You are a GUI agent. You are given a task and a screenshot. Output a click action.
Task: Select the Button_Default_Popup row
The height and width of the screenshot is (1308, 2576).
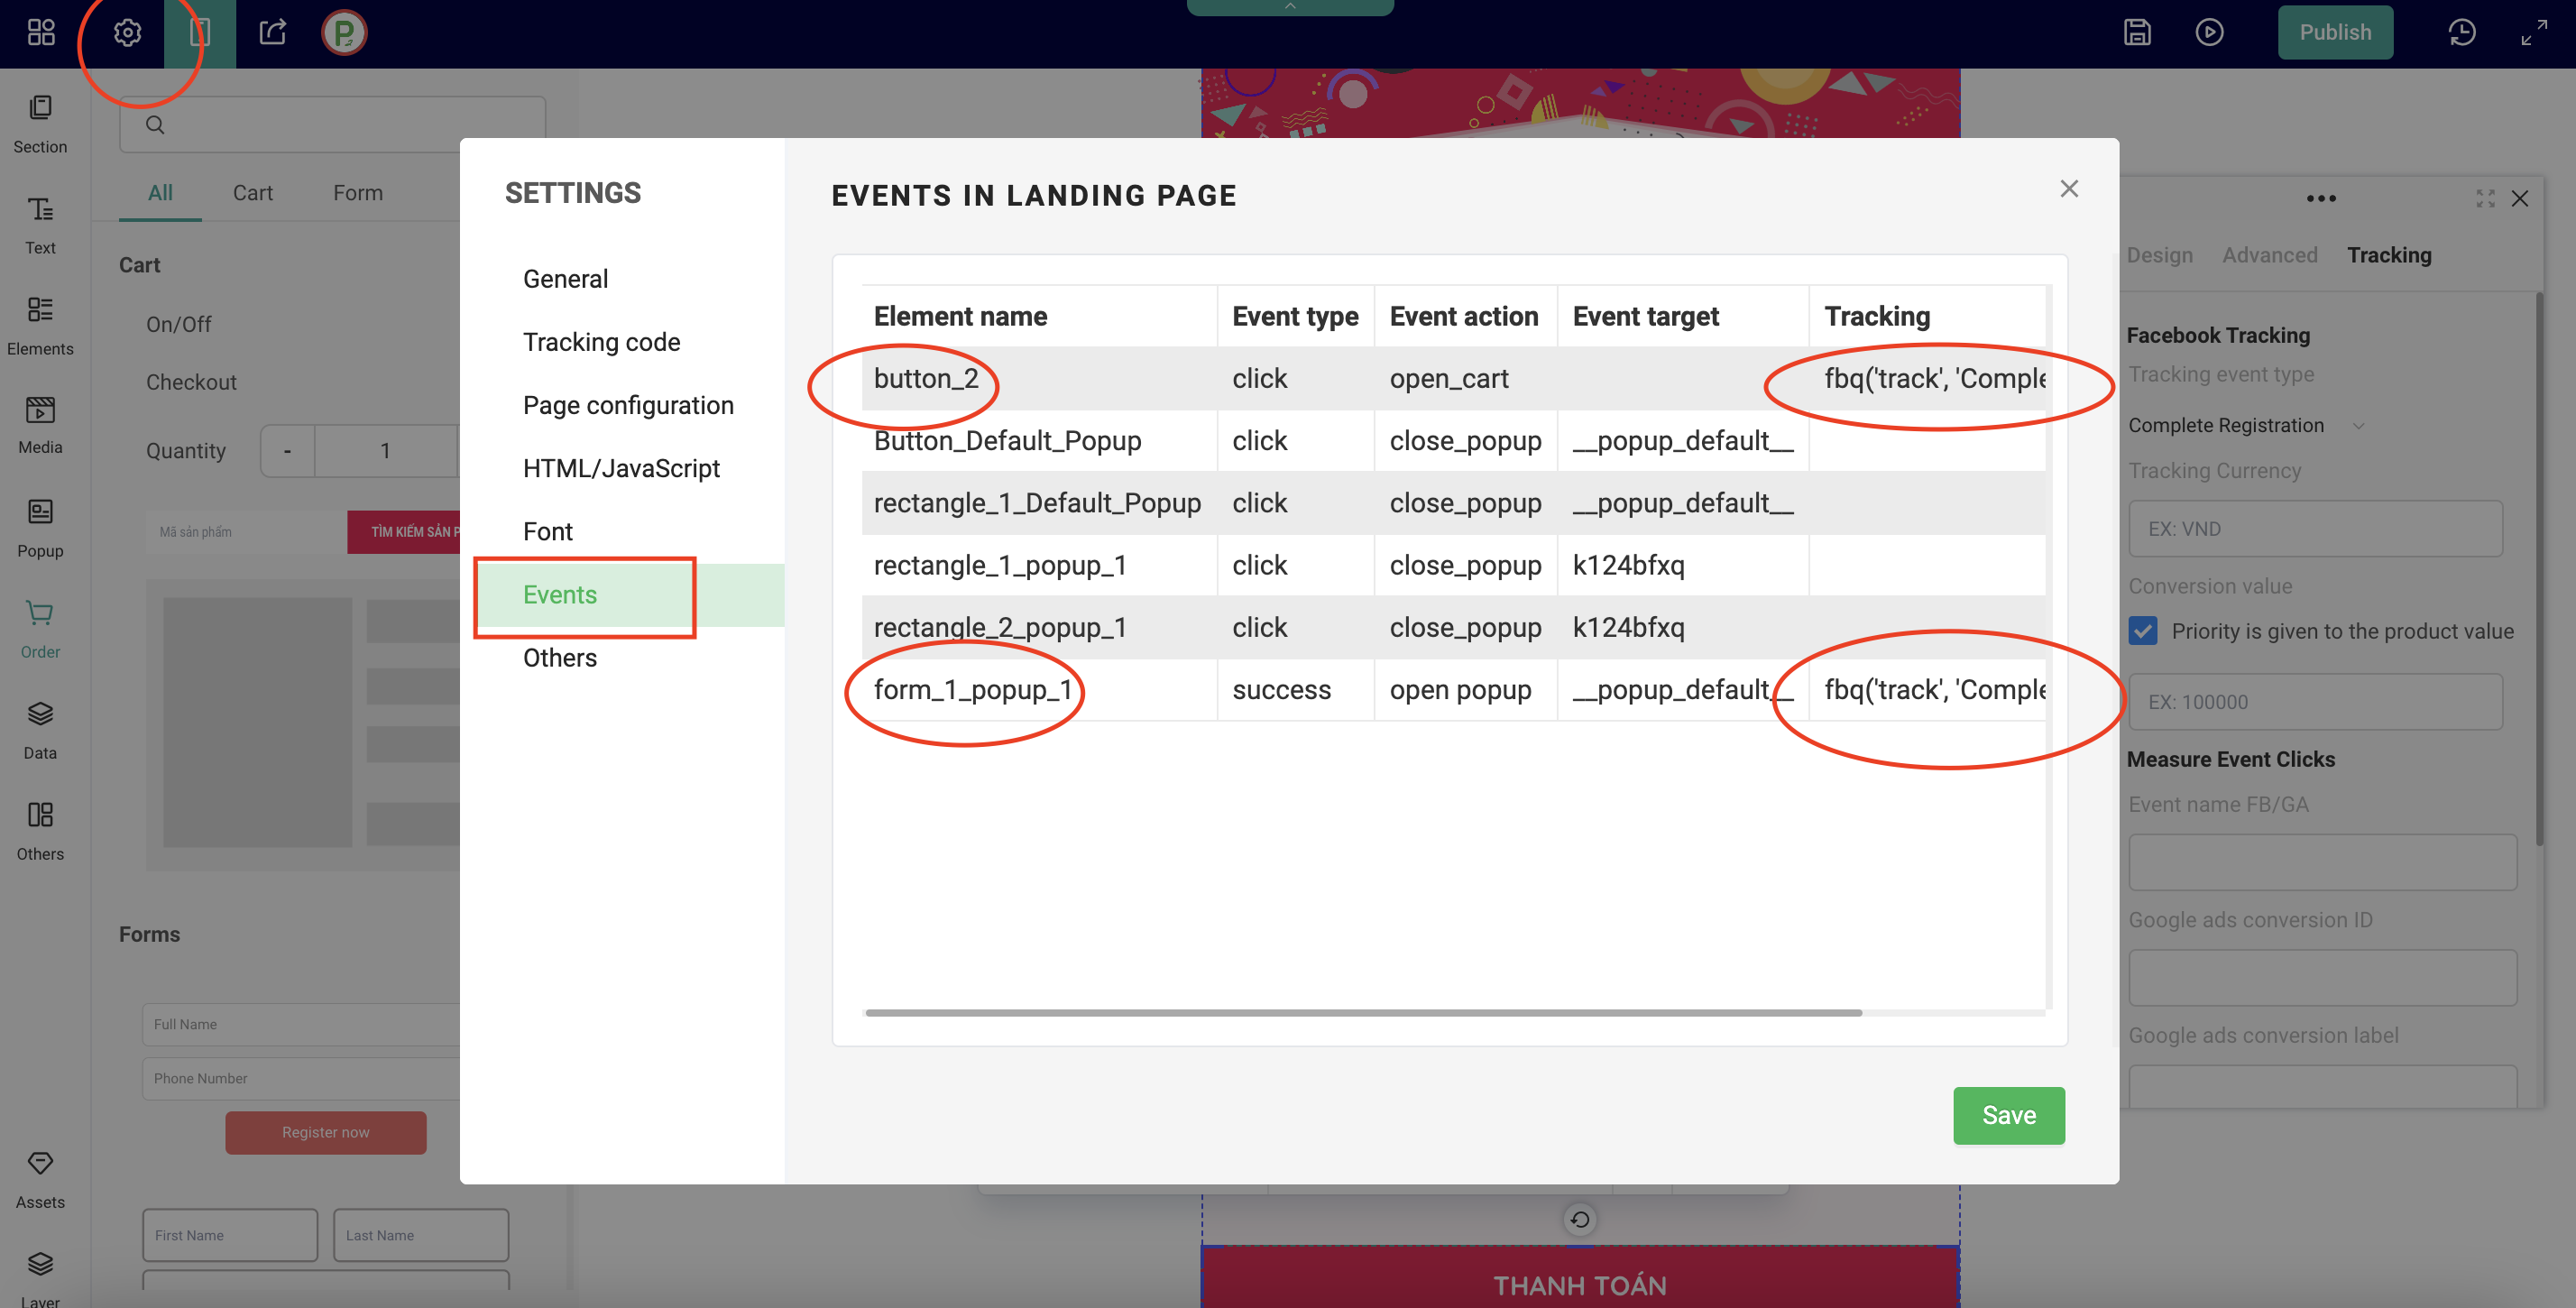tap(1454, 440)
